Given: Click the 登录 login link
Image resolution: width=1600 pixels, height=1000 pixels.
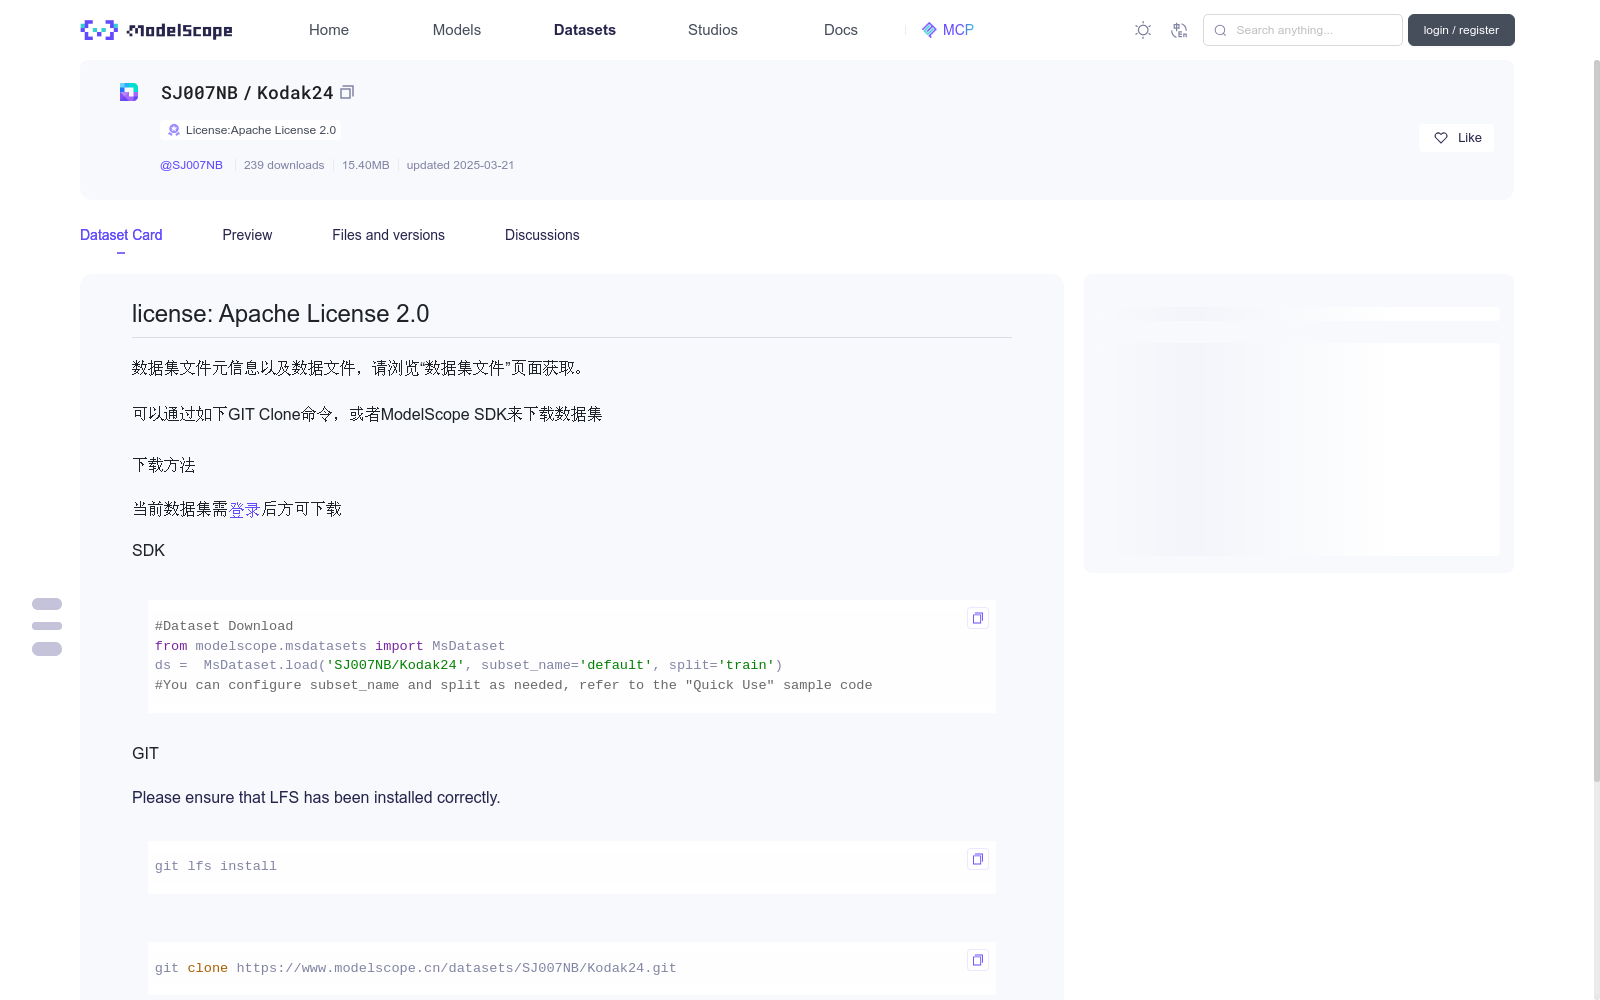Looking at the screenshot, I should [245, 509].
